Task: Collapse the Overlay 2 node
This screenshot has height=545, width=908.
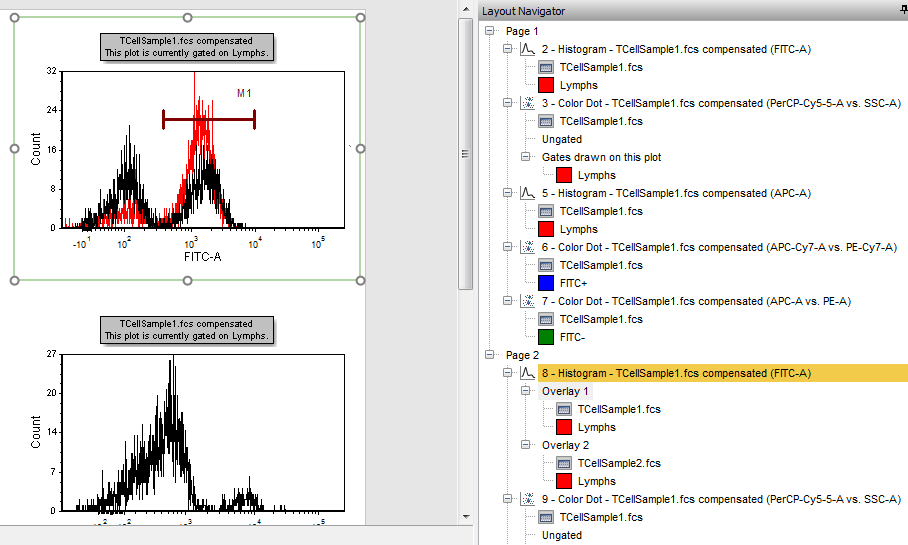Action: pos(526,445)
